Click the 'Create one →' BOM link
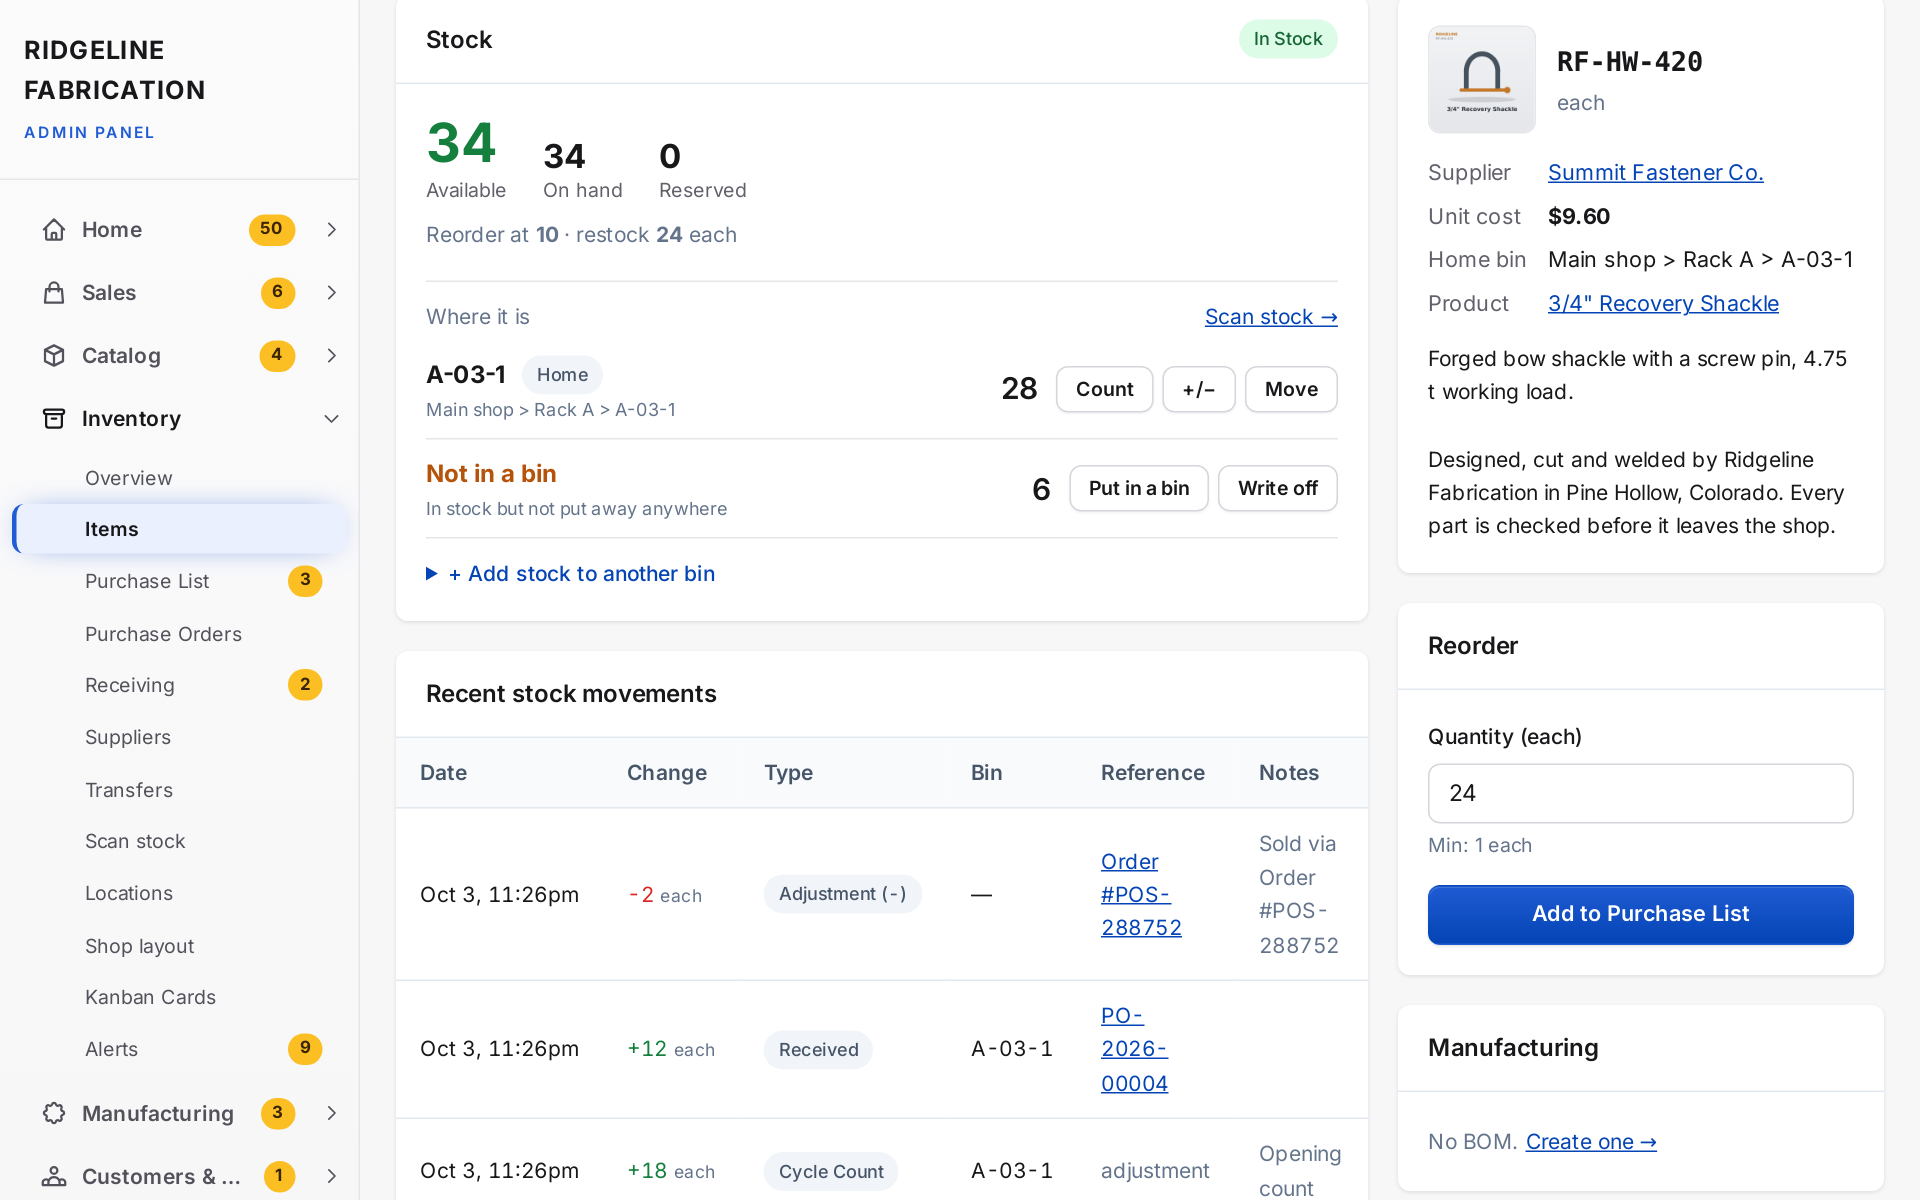This screenshot has width=1920, height=1200. click(x=1591, y=1141)
